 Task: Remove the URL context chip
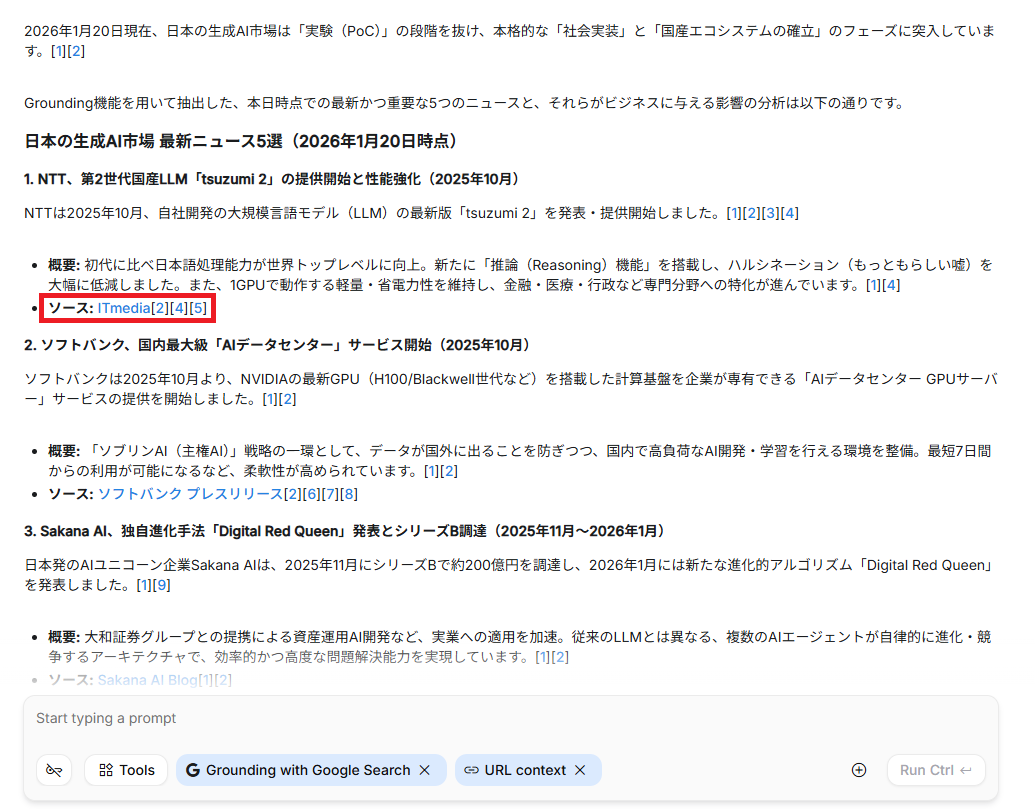click(580, 770)
